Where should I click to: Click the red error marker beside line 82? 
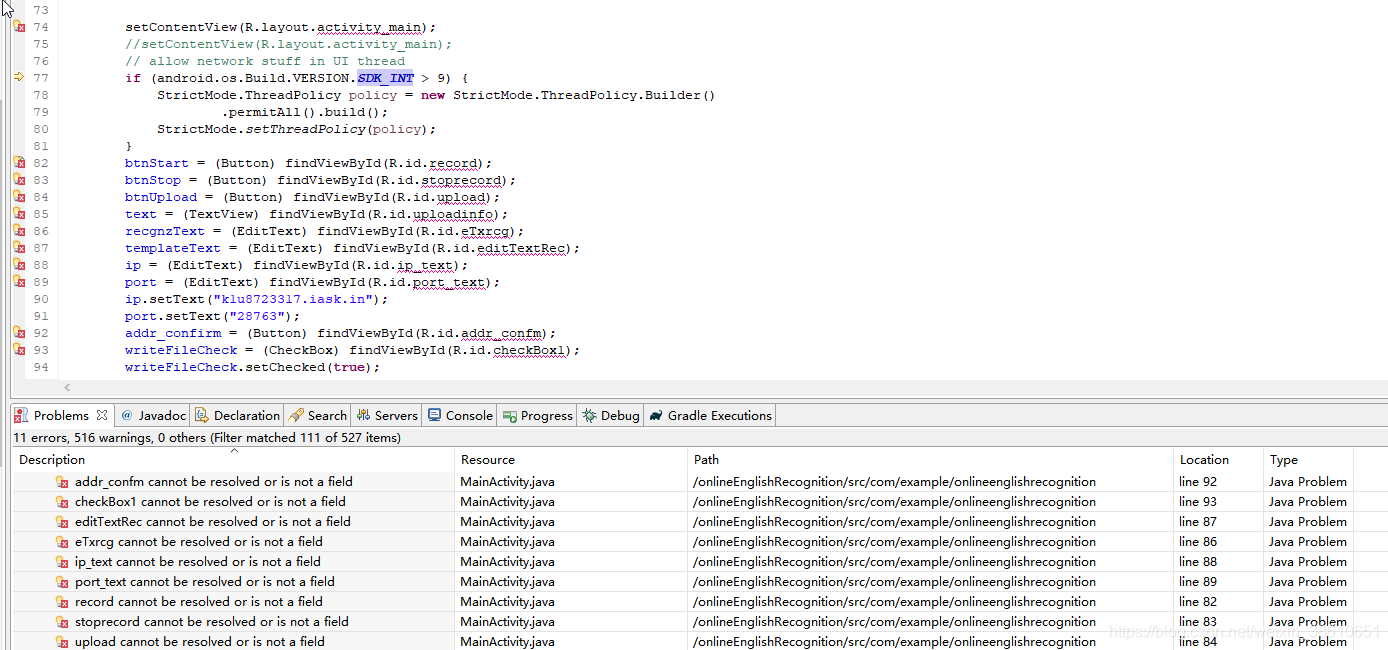coord(18,162)
